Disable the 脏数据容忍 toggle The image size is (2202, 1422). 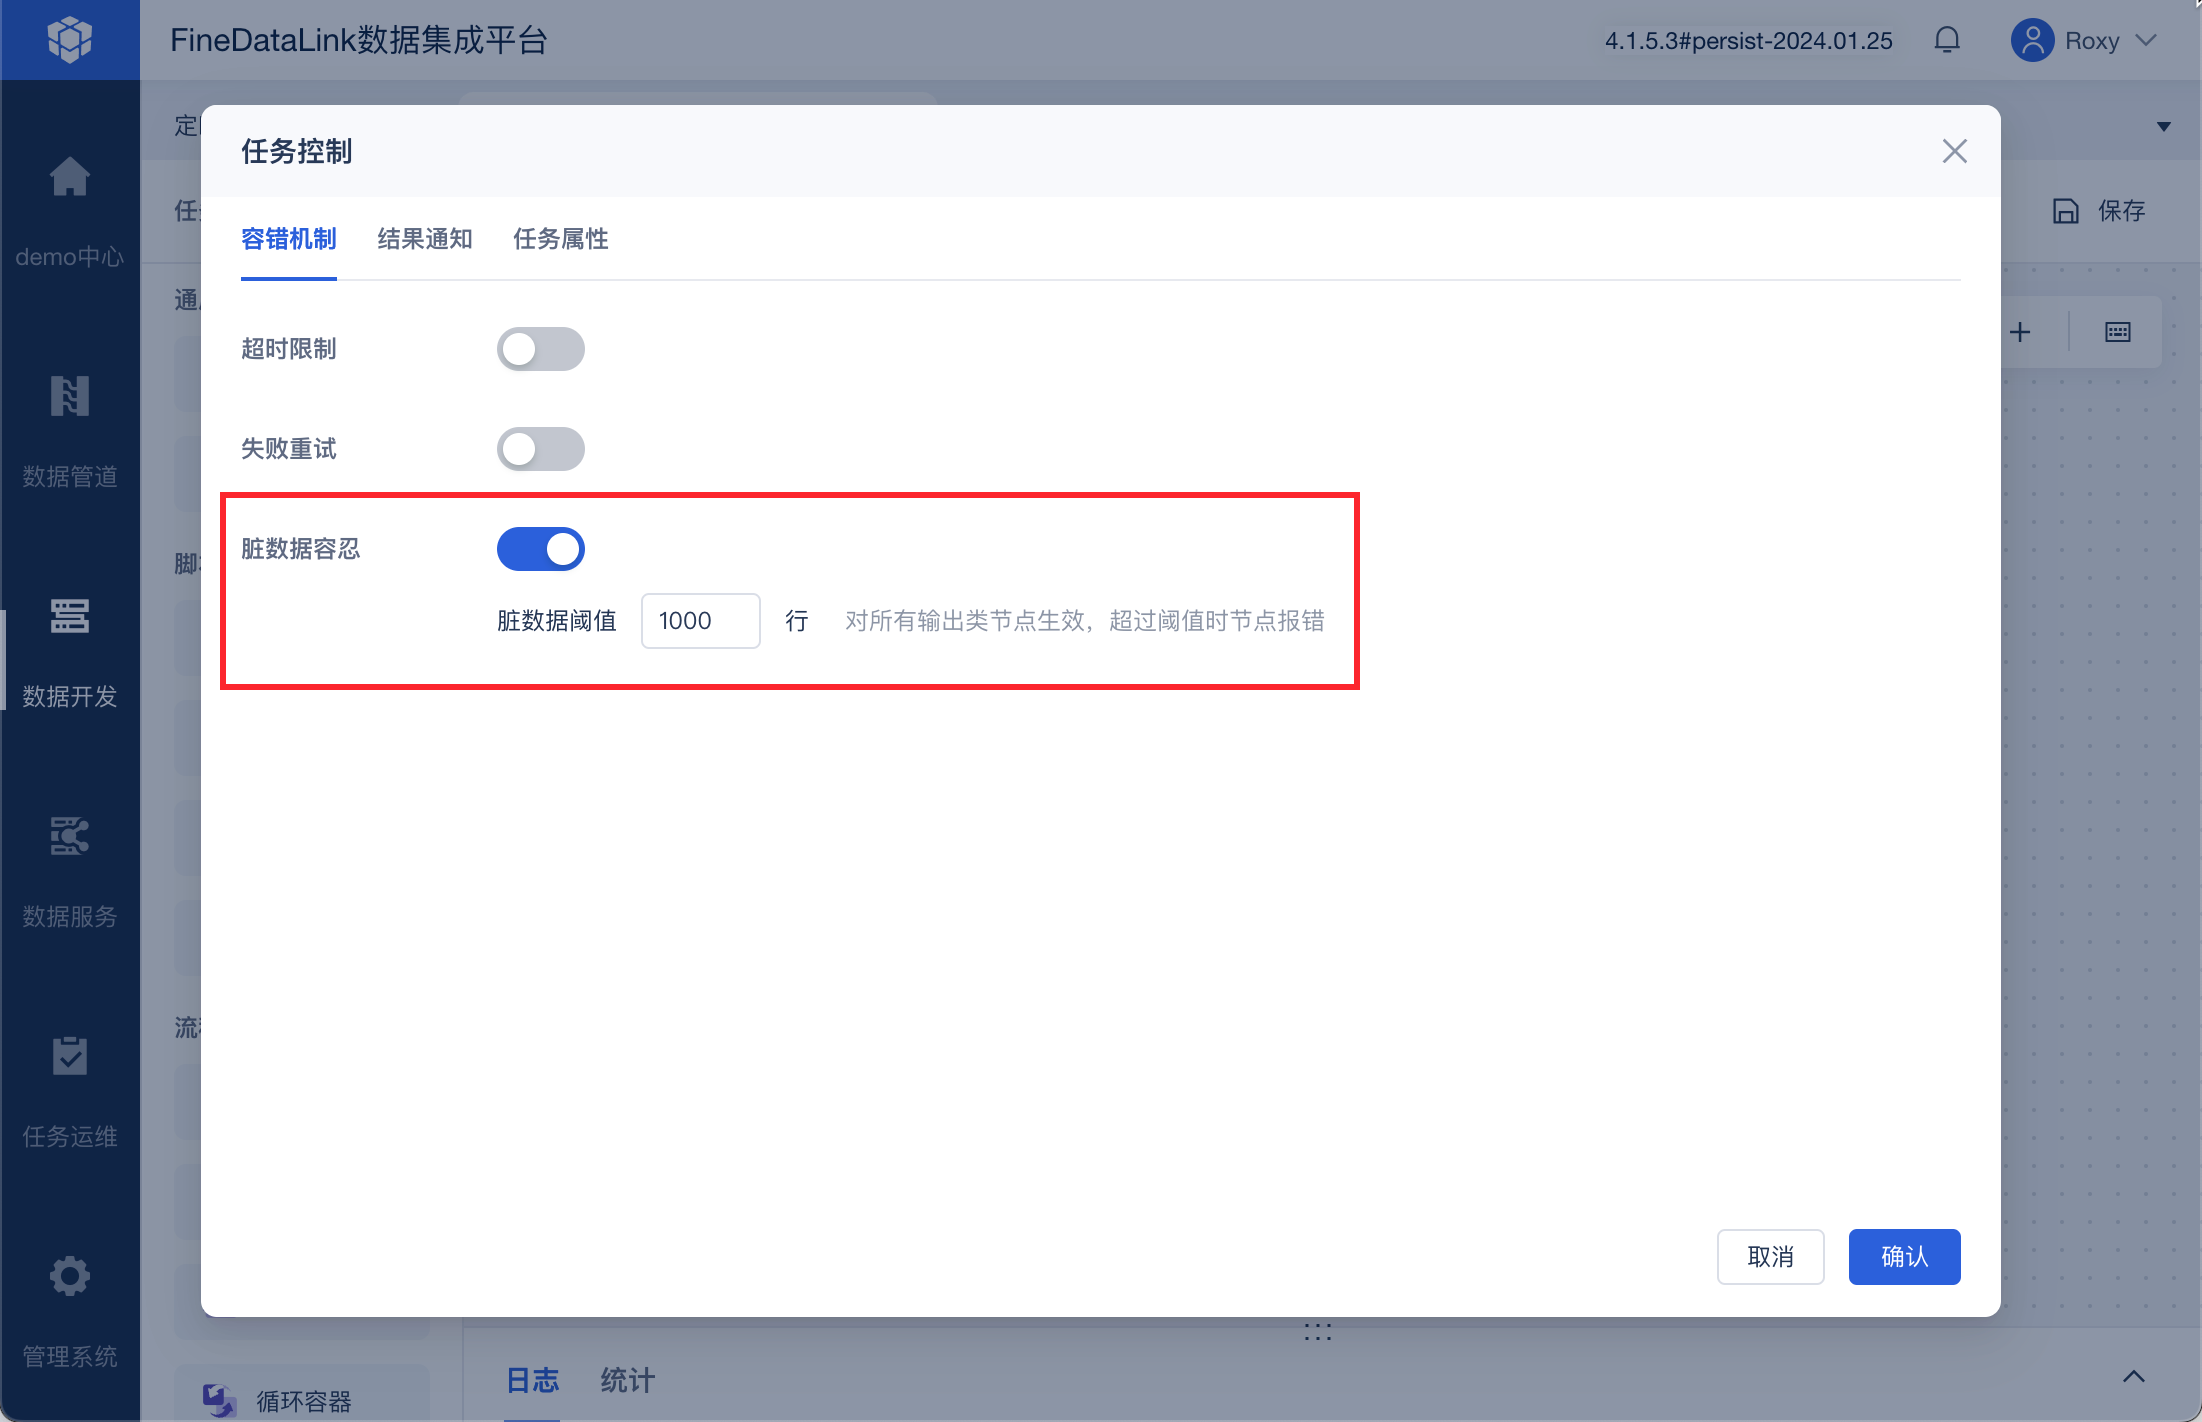(x=540, y=549)
